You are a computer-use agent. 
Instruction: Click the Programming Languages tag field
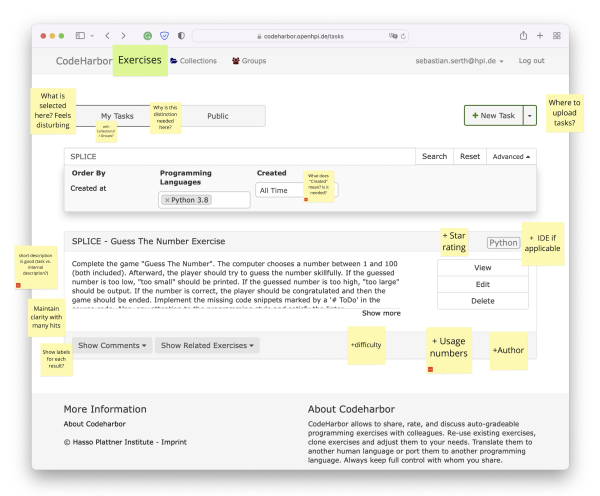(204, 200)
